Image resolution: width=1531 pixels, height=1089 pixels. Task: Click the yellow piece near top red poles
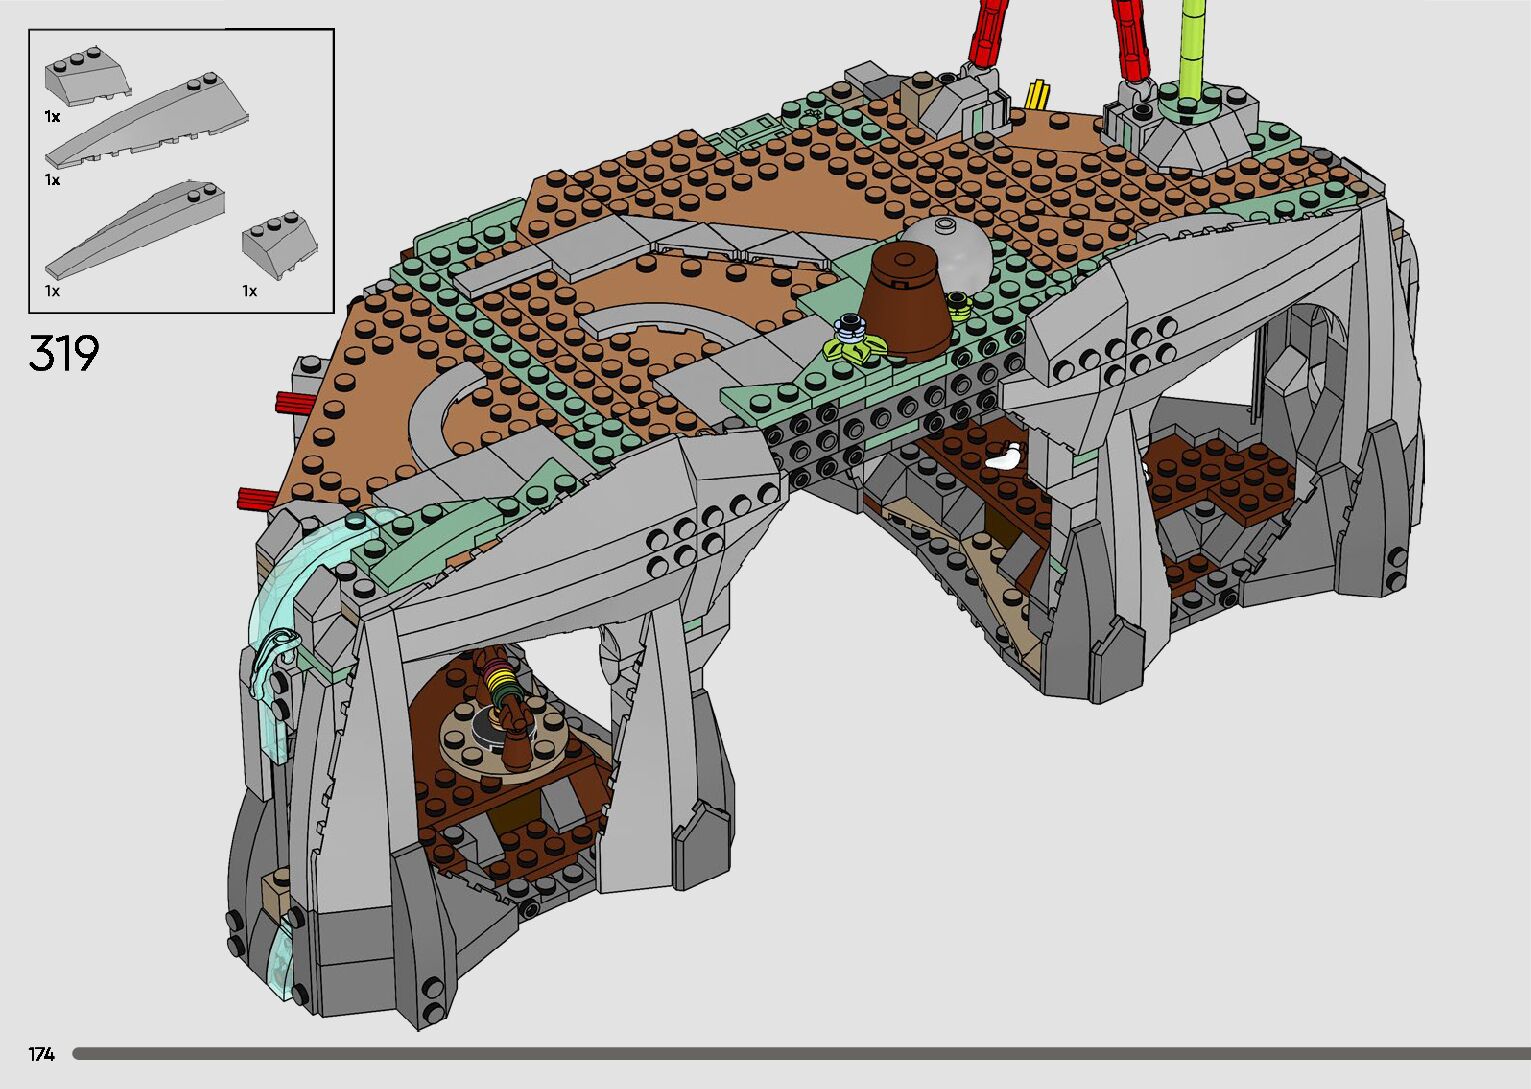click(1038, 94)
